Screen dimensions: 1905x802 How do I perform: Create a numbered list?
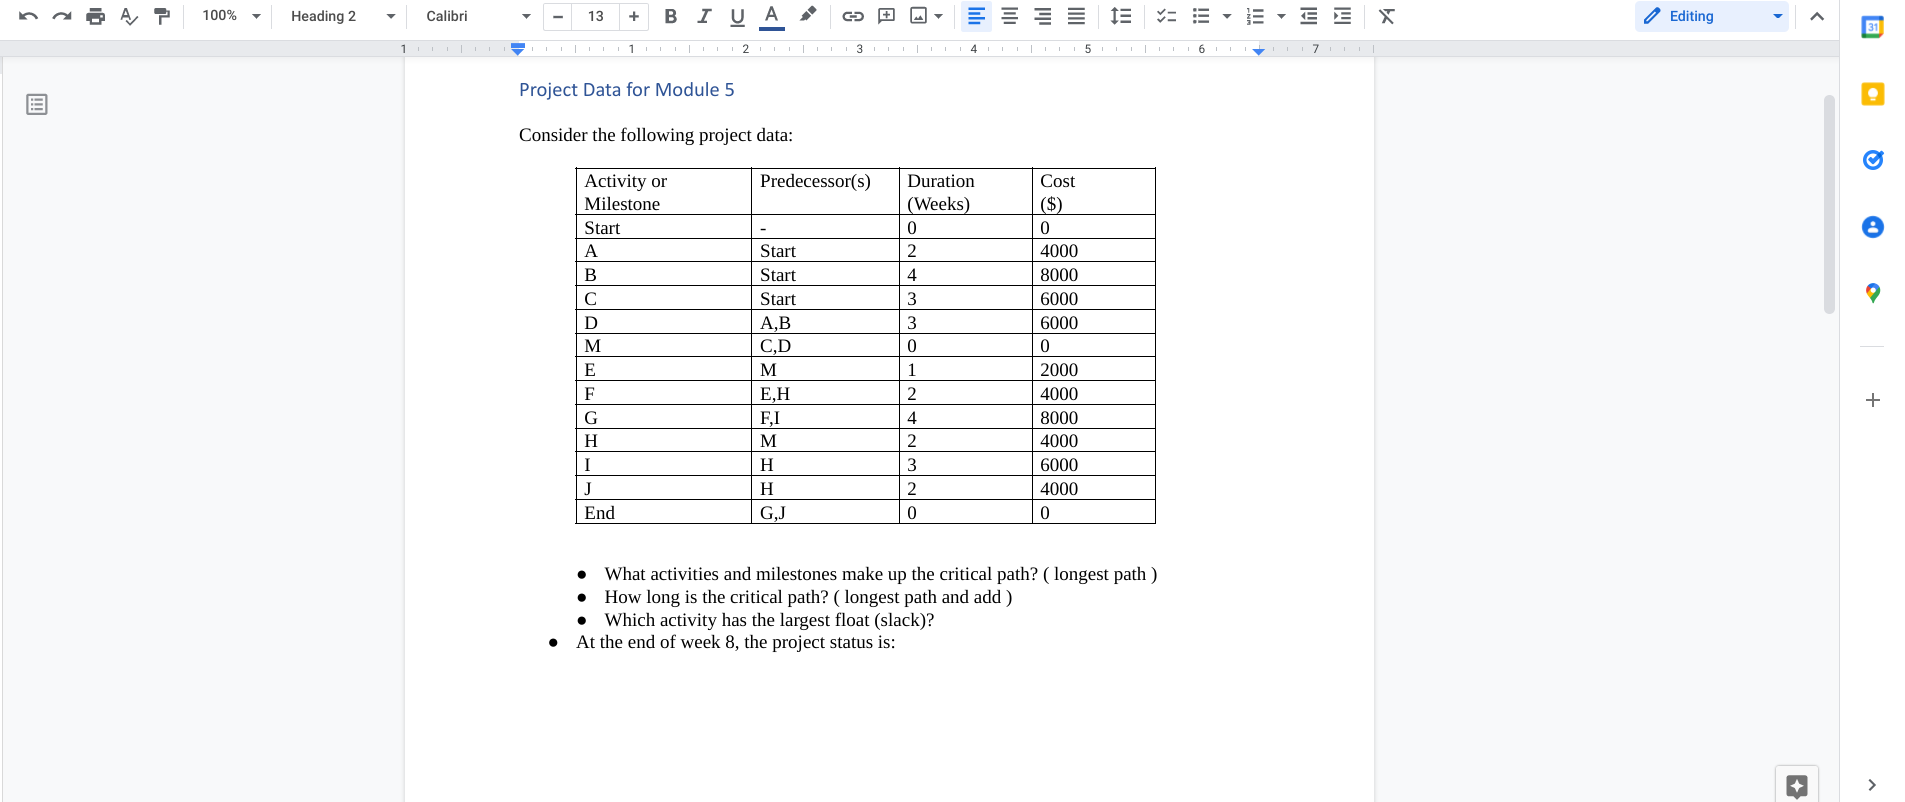point(1255,16)
